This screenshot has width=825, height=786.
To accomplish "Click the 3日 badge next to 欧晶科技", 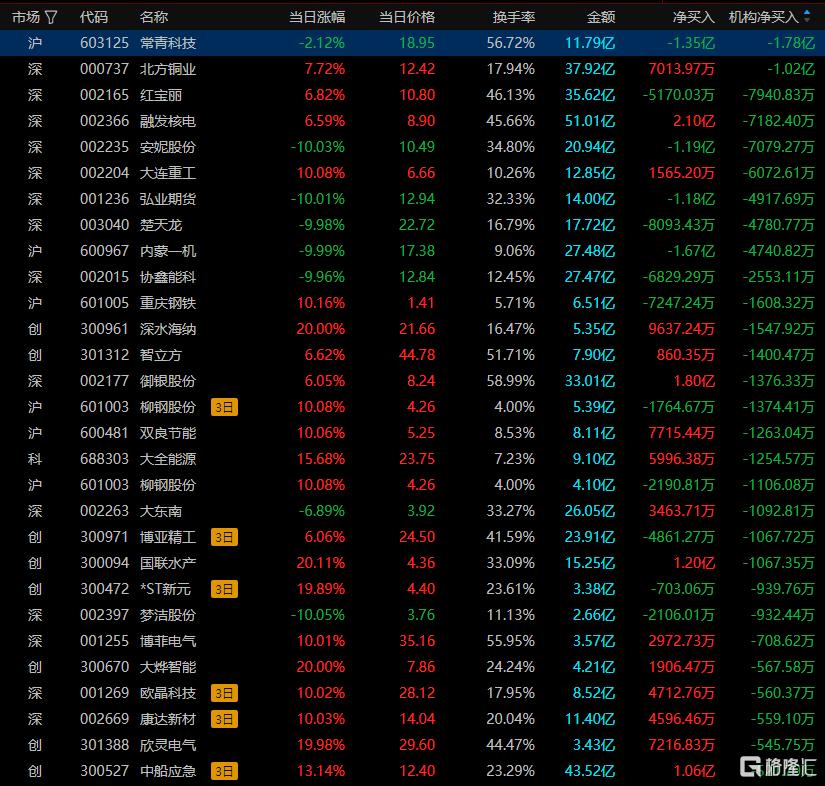I will point(224,693).
